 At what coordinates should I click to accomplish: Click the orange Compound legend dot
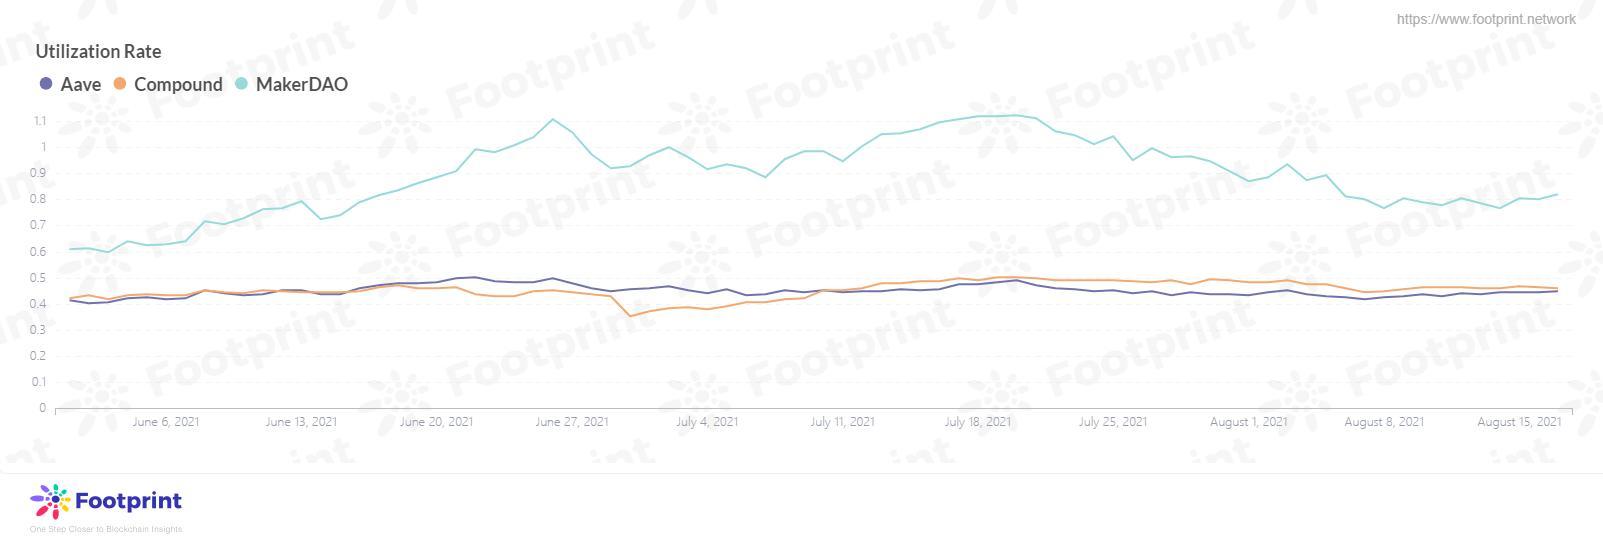(120, 84)
